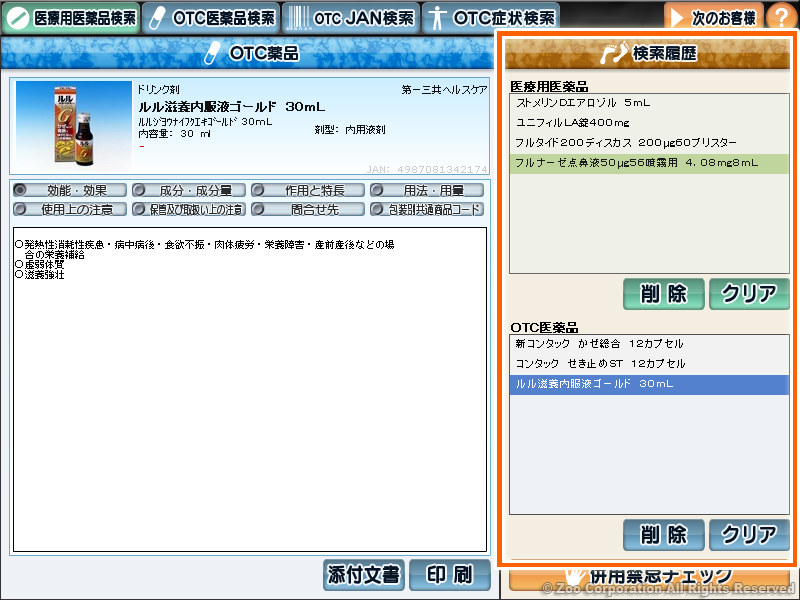This screenshot has width=800, height=600.
Task: Select the 作用と特長 section button
Action: [308, 190]
